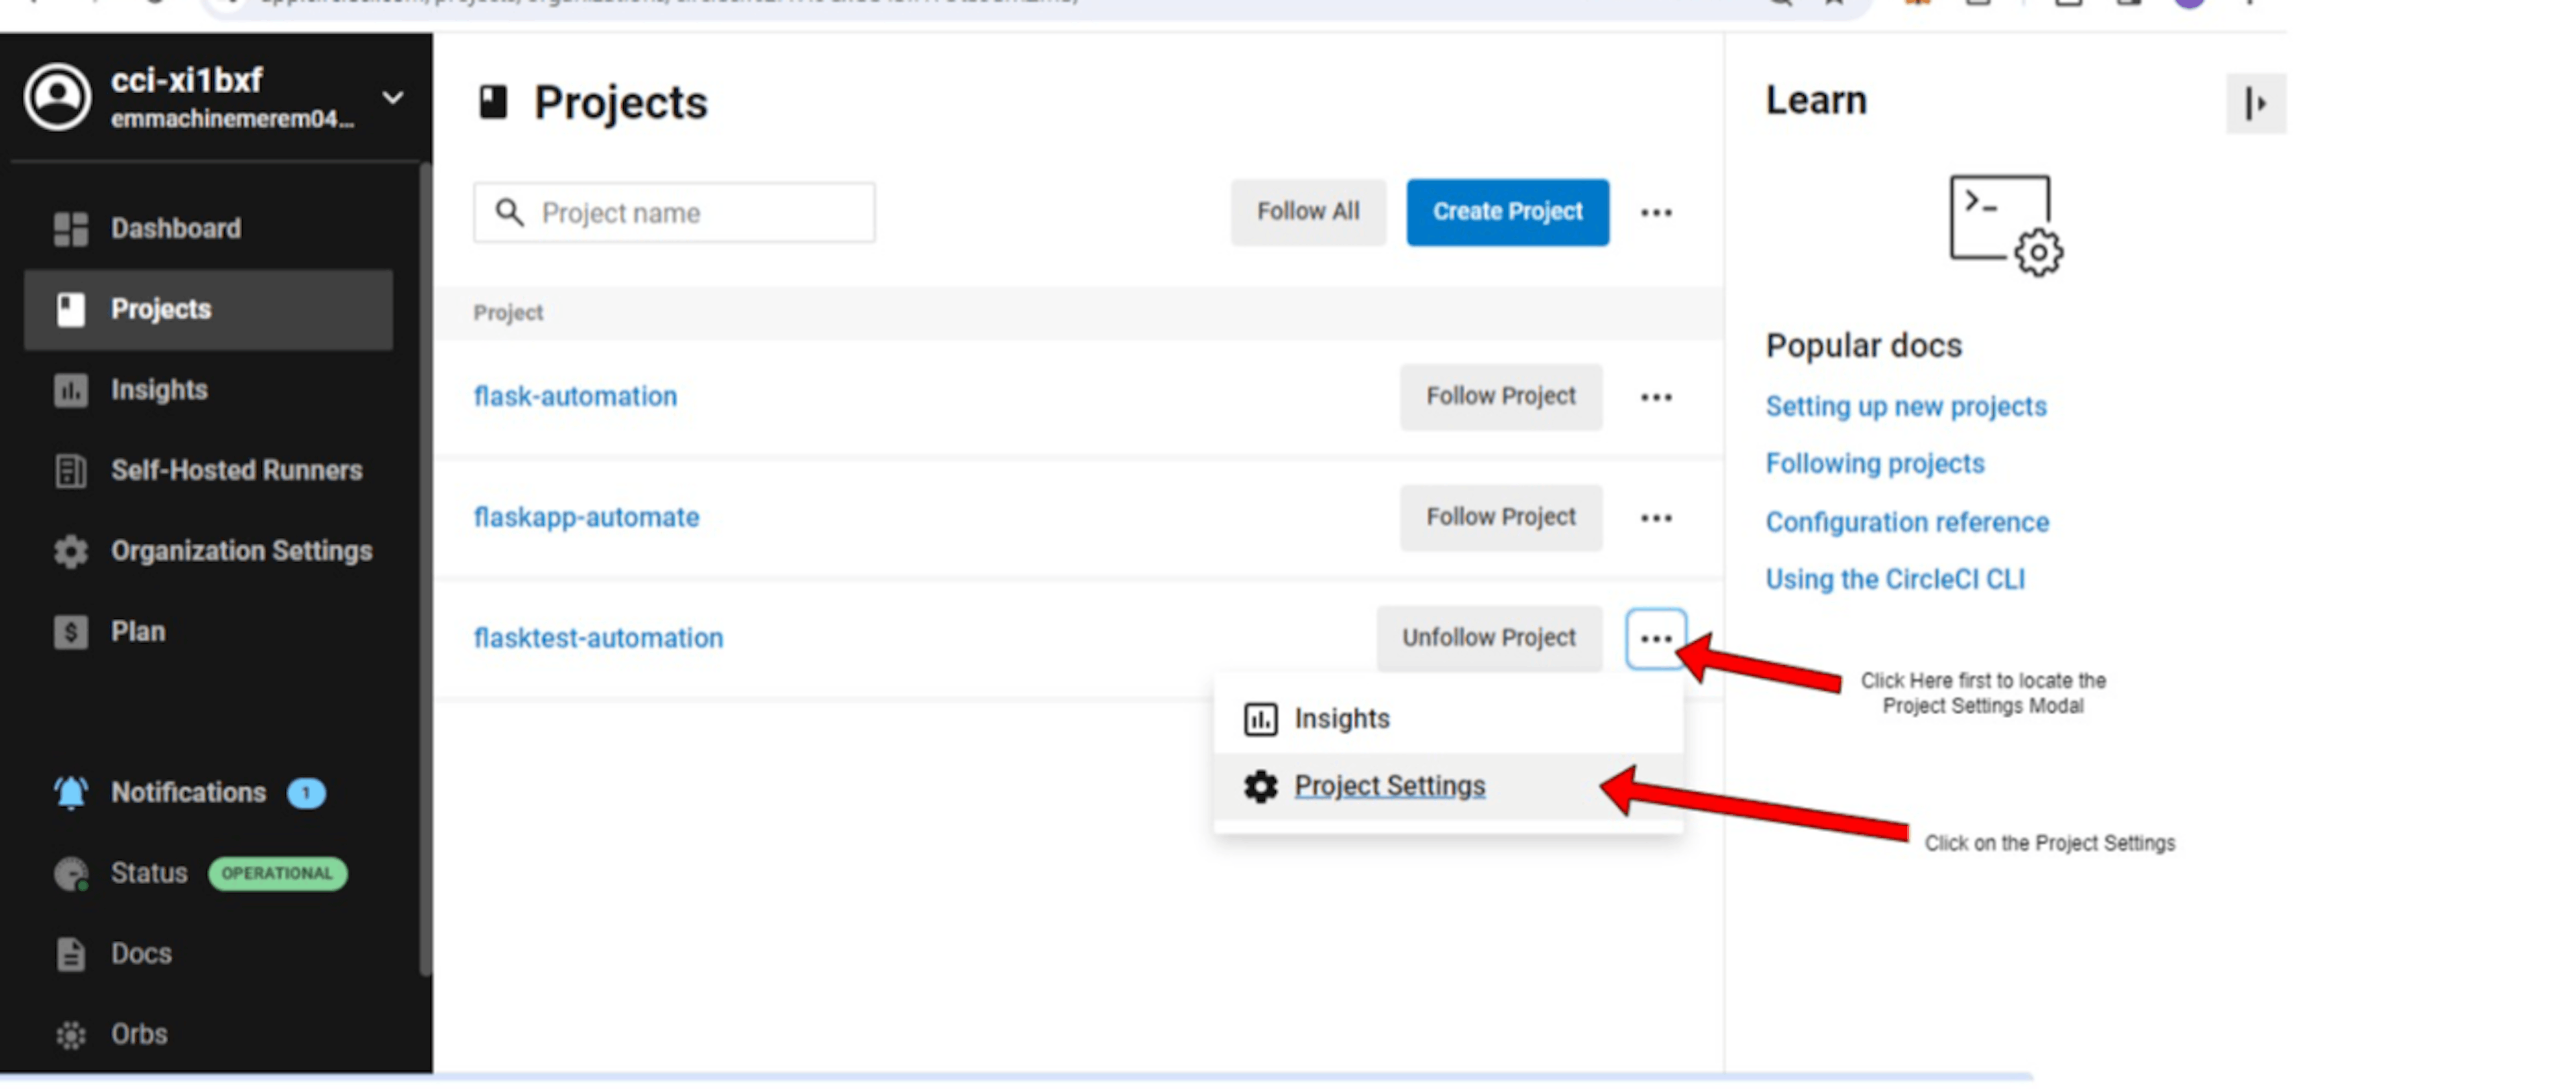This screenshot has width=2576, height=1089.
Task: Open flask-automation more options menu
Action: tap(1656, 398)
